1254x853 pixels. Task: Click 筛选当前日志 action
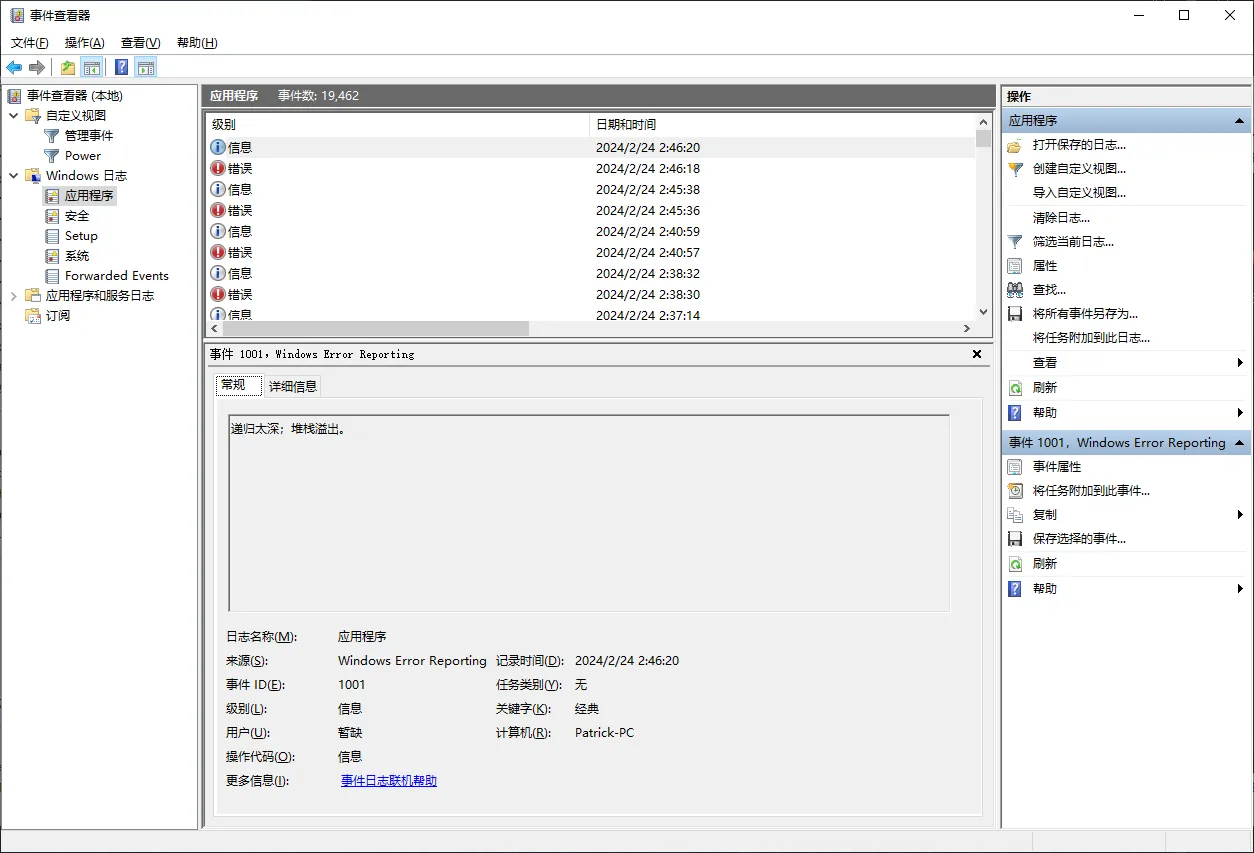click(1073, 241)
